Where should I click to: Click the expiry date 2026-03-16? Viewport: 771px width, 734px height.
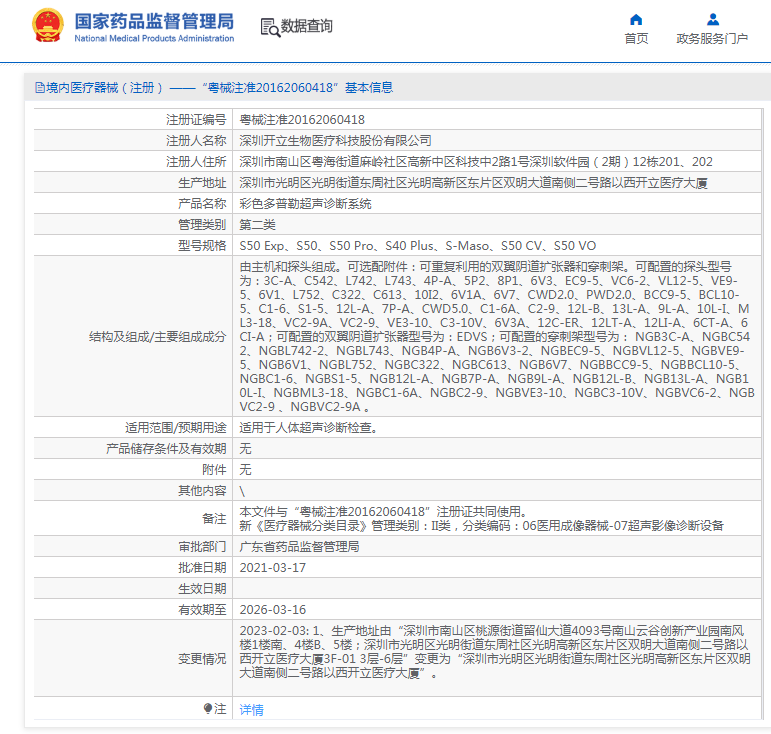pos(272,609)
